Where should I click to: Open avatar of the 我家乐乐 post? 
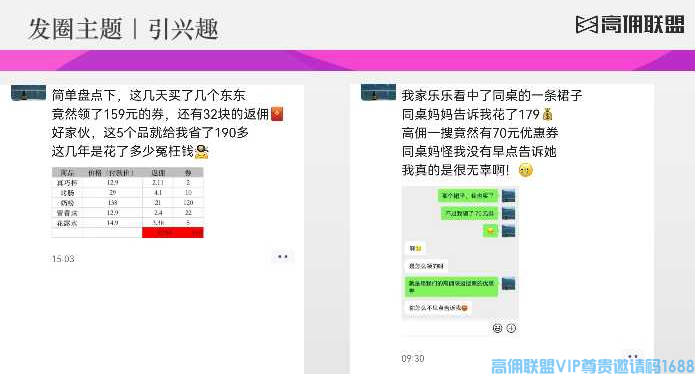(x=378, y=93)
